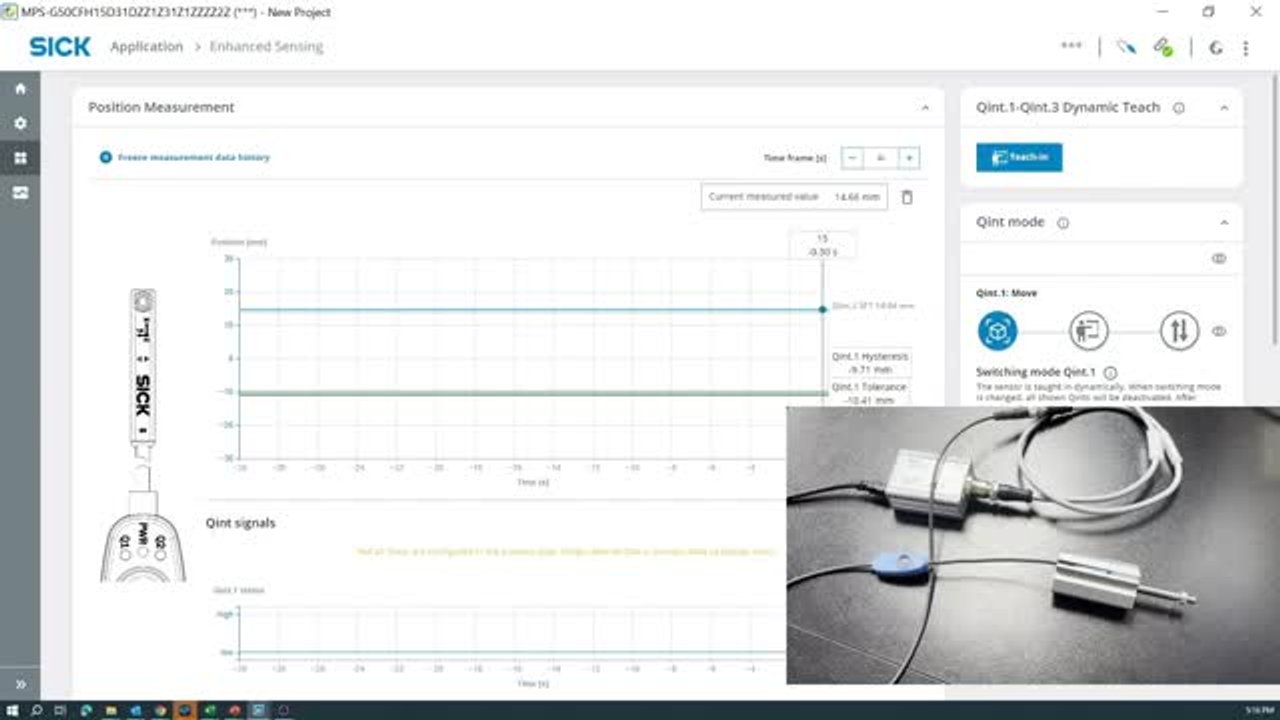Collapse the Qint.1-Qint.3 Dynamic Teach panel

[x=1224, y=108]
